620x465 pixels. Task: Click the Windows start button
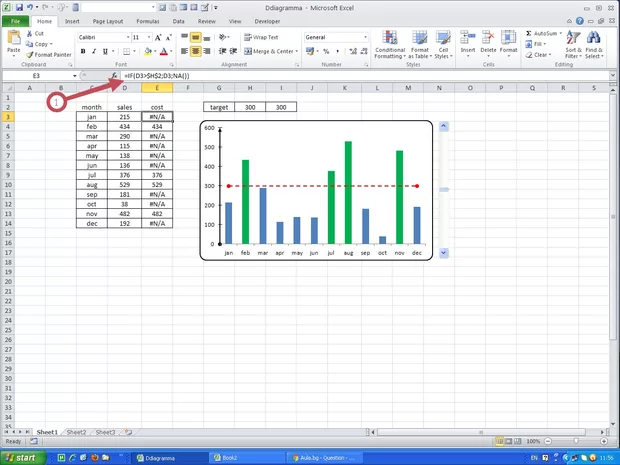click(x=23, y=457)
